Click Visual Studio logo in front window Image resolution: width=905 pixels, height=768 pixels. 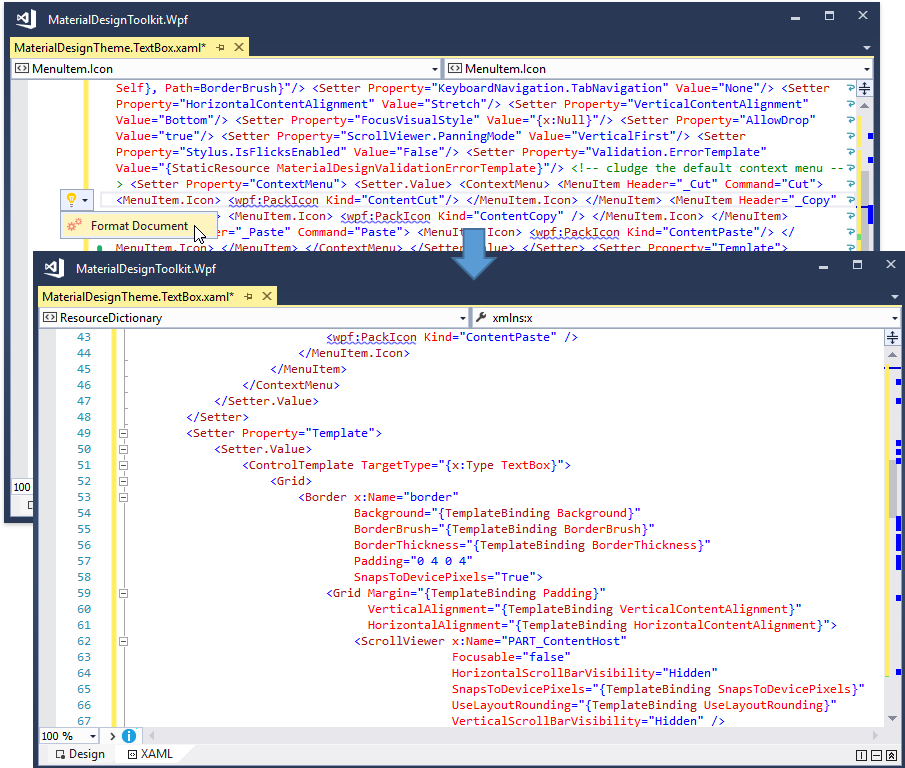pos(54,268)
